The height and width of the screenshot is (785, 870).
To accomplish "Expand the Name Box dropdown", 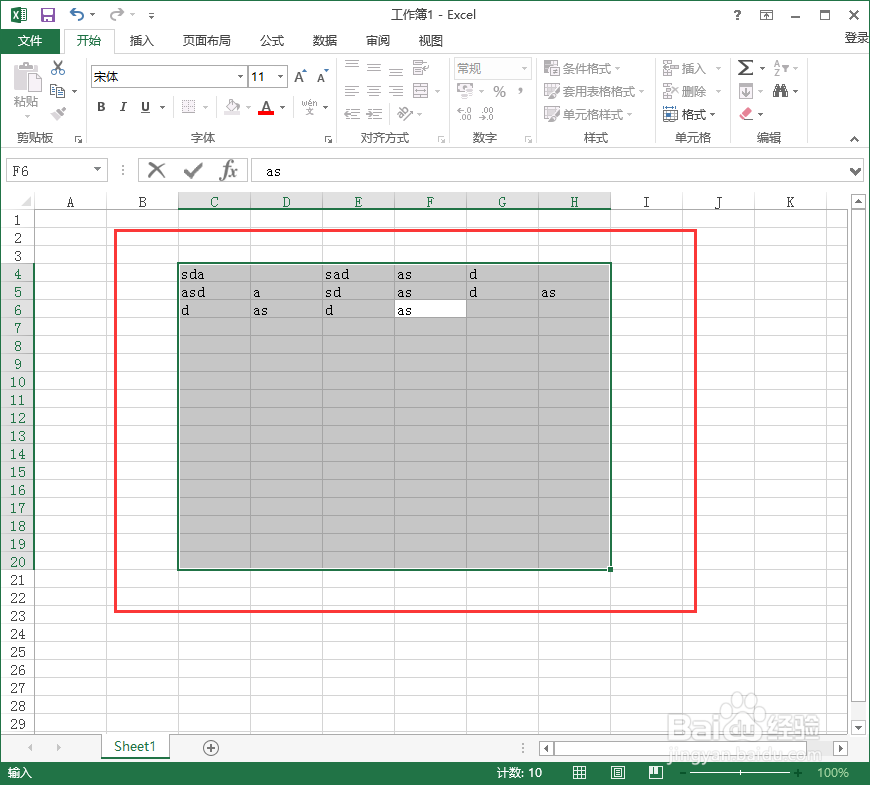I will tap(98, 169).
